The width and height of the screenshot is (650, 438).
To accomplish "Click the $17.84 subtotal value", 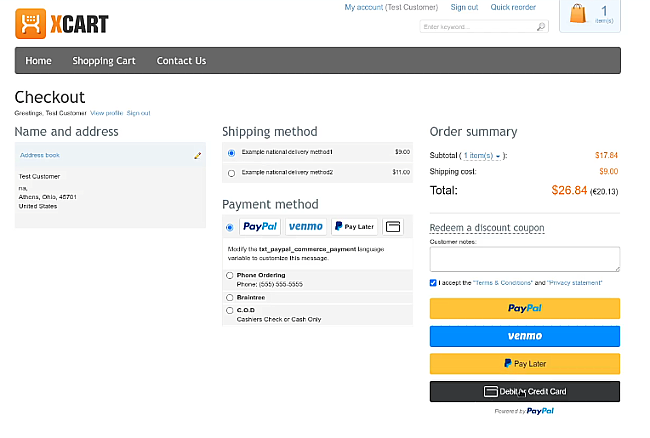I will [606, 155].
